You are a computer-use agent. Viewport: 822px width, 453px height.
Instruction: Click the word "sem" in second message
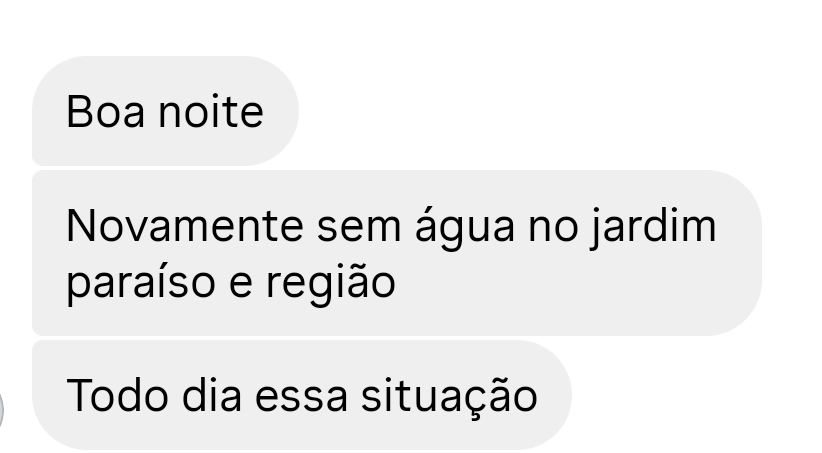[359, 229]
